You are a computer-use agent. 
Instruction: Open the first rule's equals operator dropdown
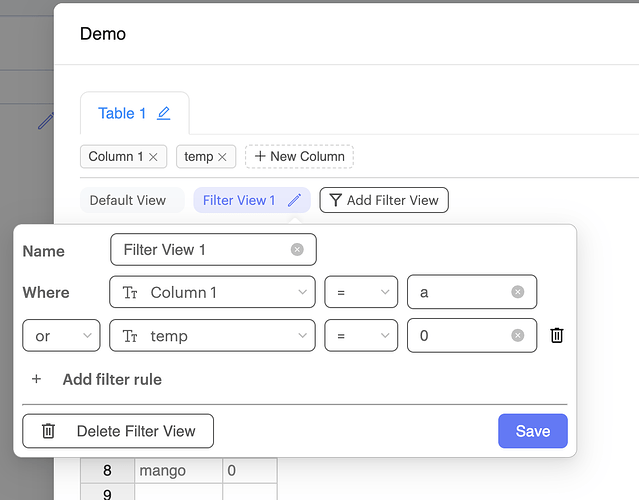pos(361,292)
